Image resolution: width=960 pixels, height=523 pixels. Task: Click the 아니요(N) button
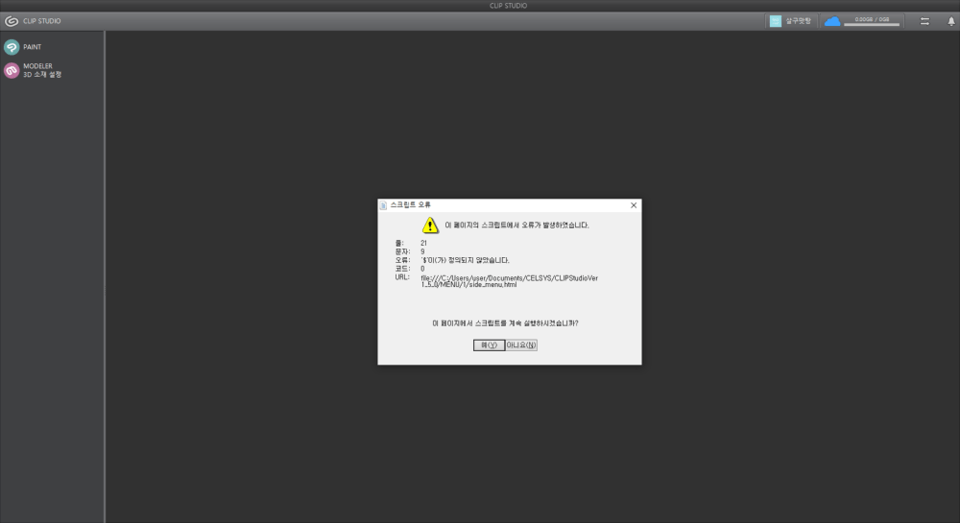522,345
